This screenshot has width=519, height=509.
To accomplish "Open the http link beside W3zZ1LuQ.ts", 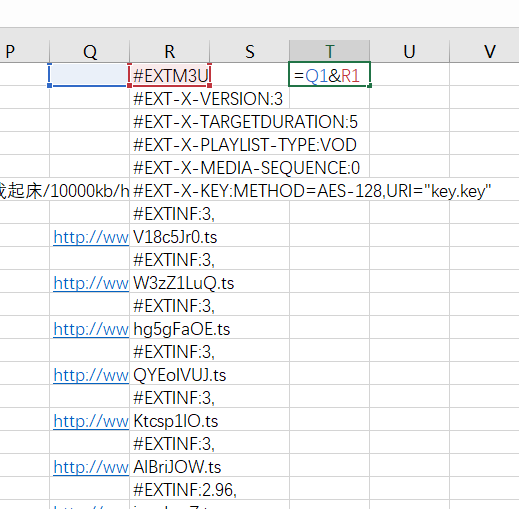I will pos(91,283).
